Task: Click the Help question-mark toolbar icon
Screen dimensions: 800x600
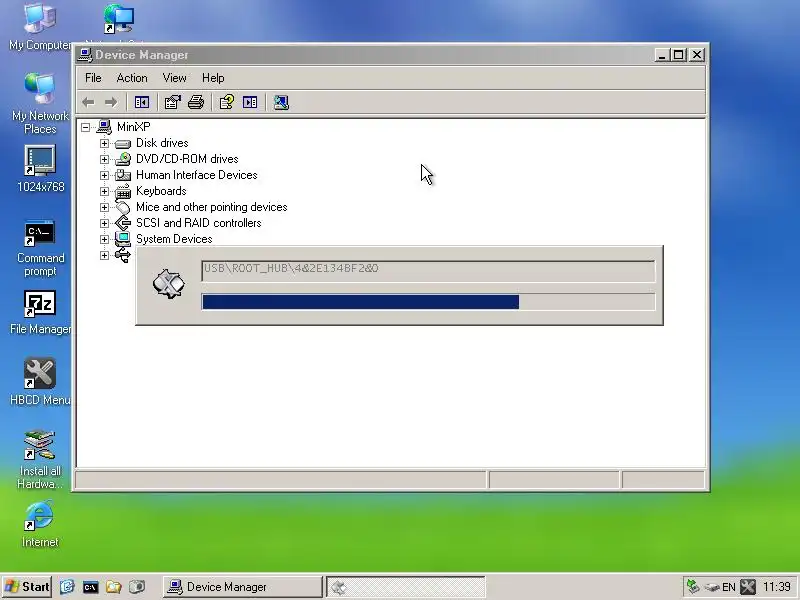Action: (x=227, y=103)
